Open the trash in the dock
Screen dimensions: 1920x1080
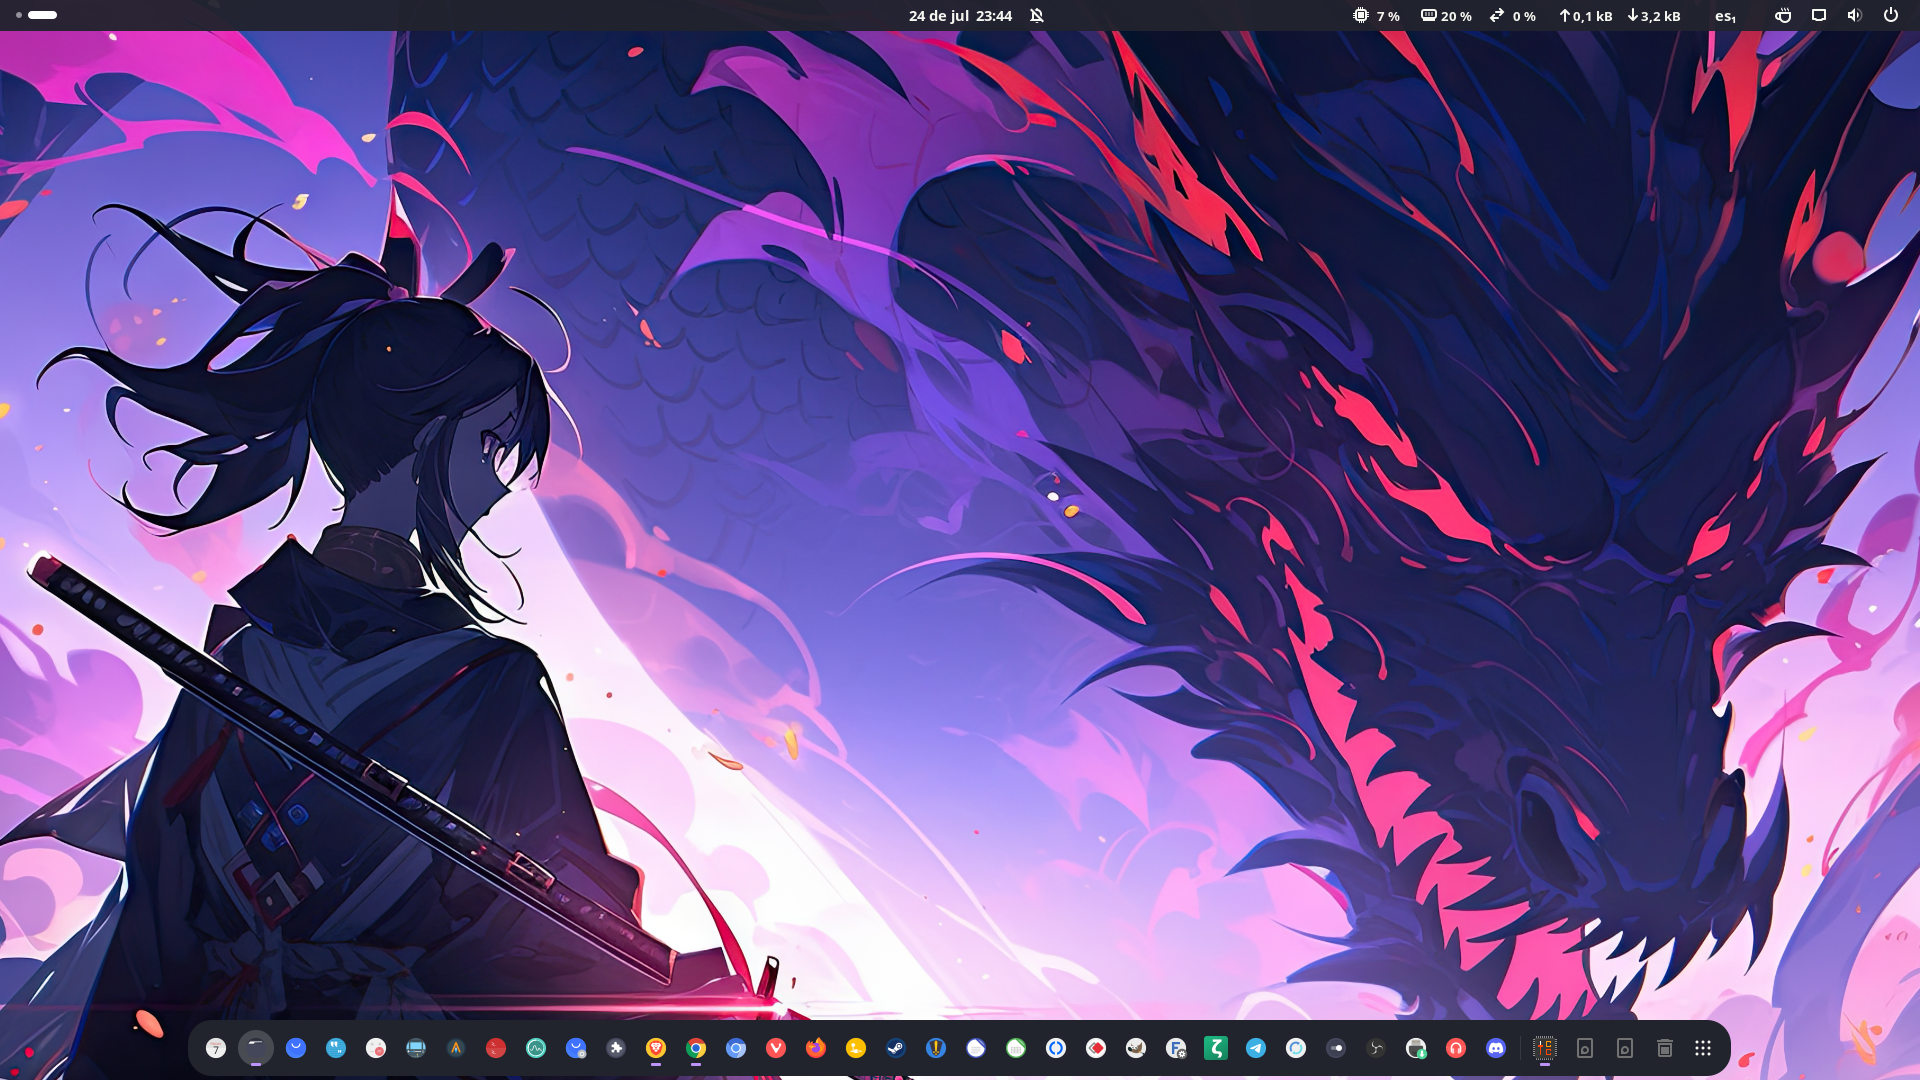tap(1665, 1048)
